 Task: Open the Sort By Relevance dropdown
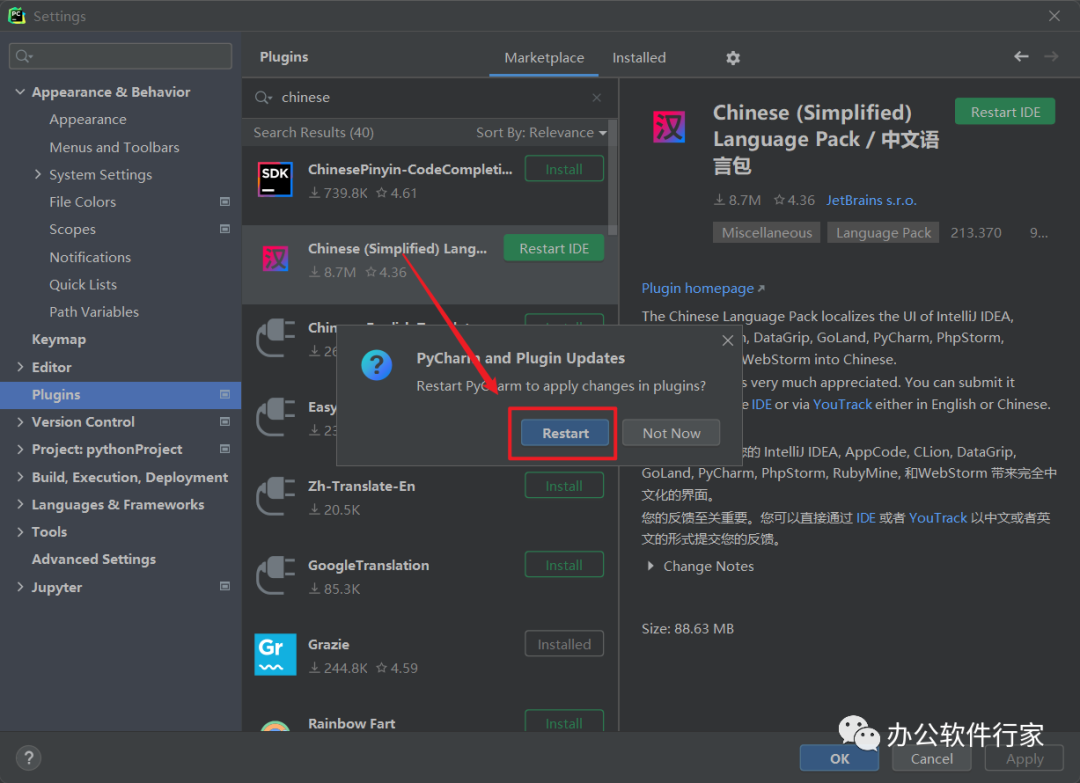tap(541, 133)
